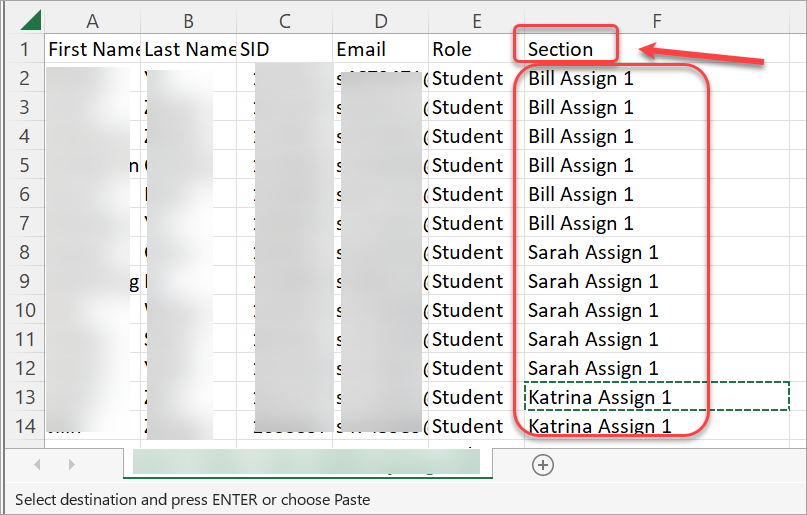Select row 5 header
The image size is (807, 515).
(x=25, y=165)
